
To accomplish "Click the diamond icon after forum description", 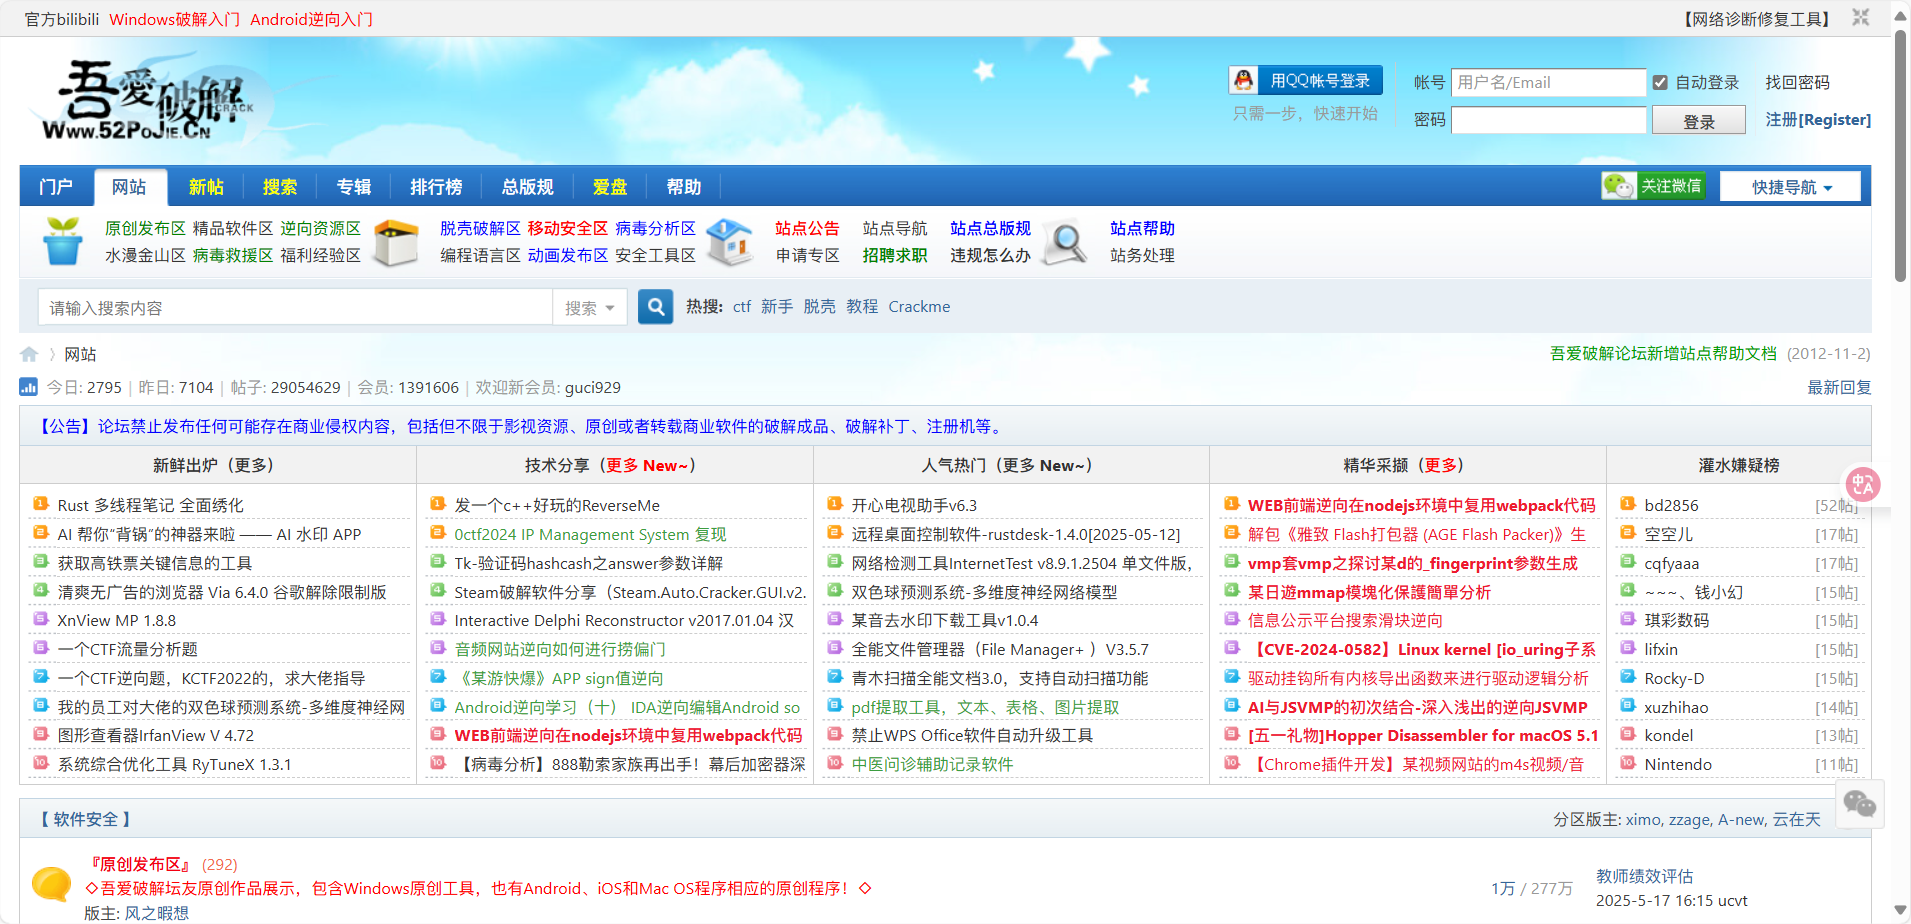I will (x=865, y=888).
